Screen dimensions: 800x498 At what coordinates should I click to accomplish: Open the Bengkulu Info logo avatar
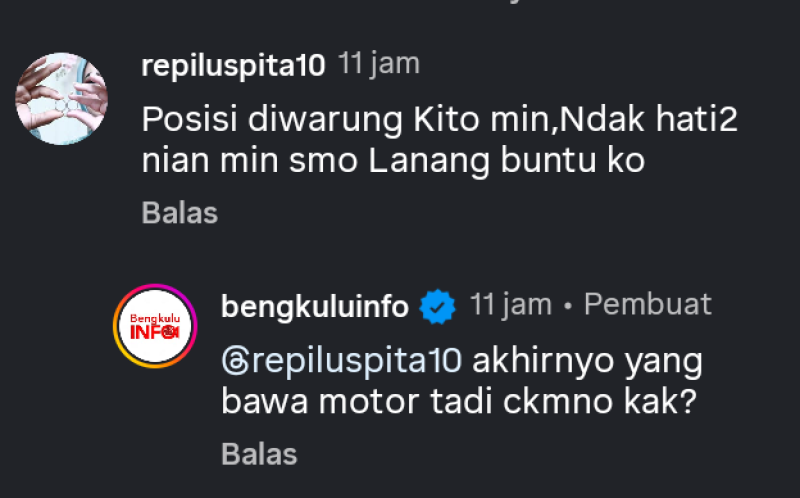[x=154, y=327]
